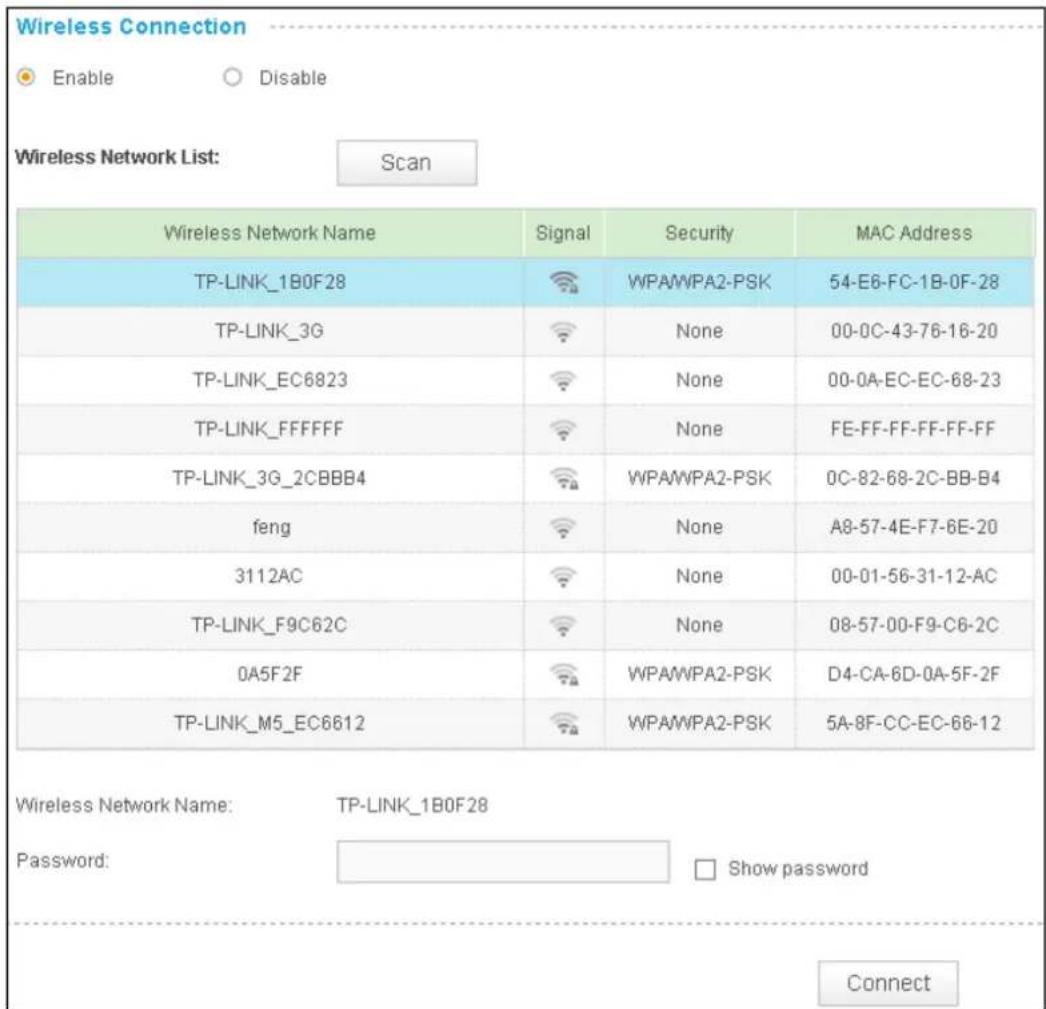The height and width of the screenshot is (1009, 1046).
Task: Click WPA/WPA2-PSK security for TP-LINK_3G_2CBBB4
Action: [699, 478]
